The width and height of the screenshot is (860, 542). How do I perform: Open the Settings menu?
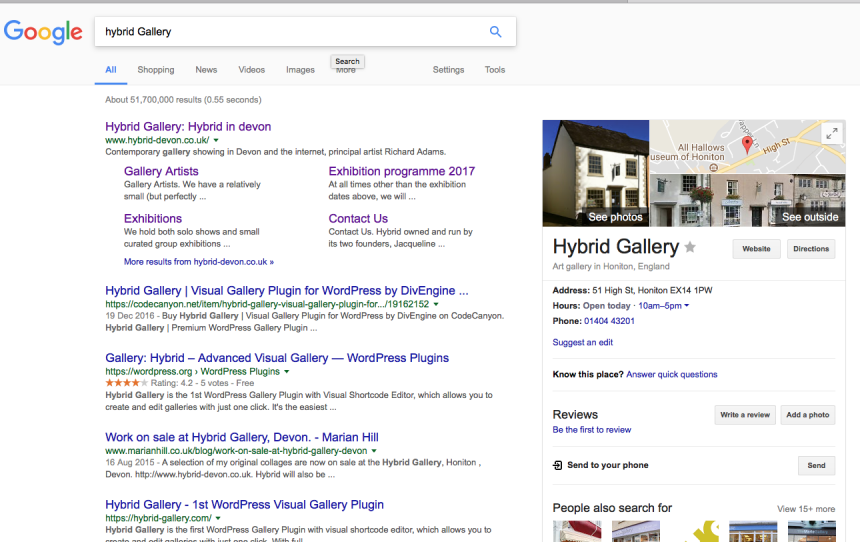(x=448, y=70)
